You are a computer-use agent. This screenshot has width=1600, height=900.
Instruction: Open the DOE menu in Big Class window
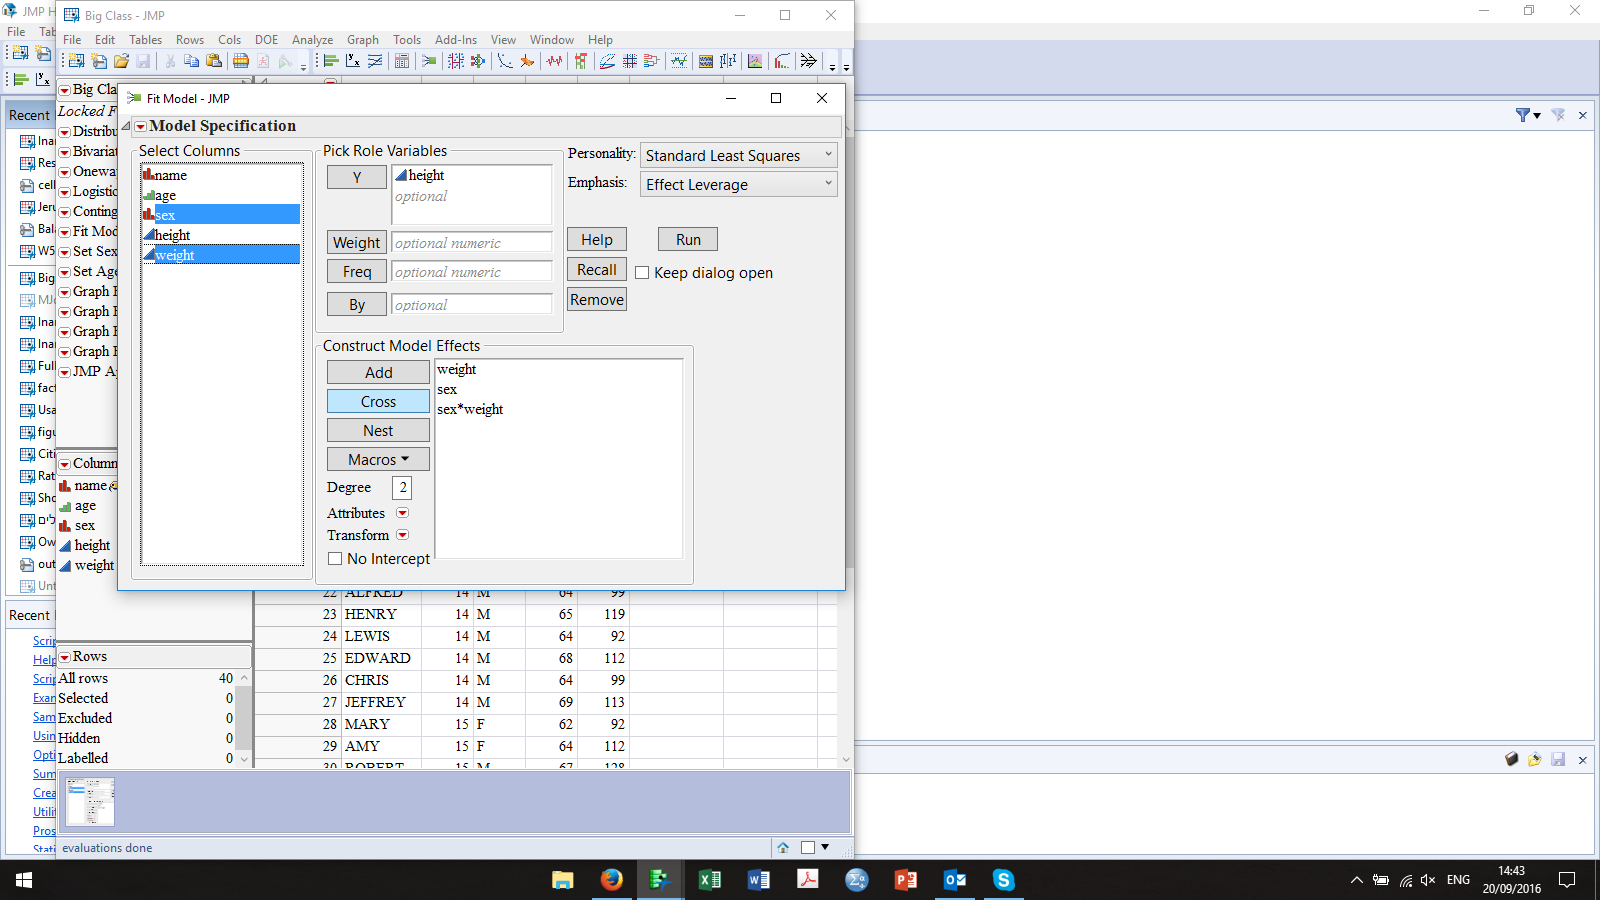click(x=266, y=40)
